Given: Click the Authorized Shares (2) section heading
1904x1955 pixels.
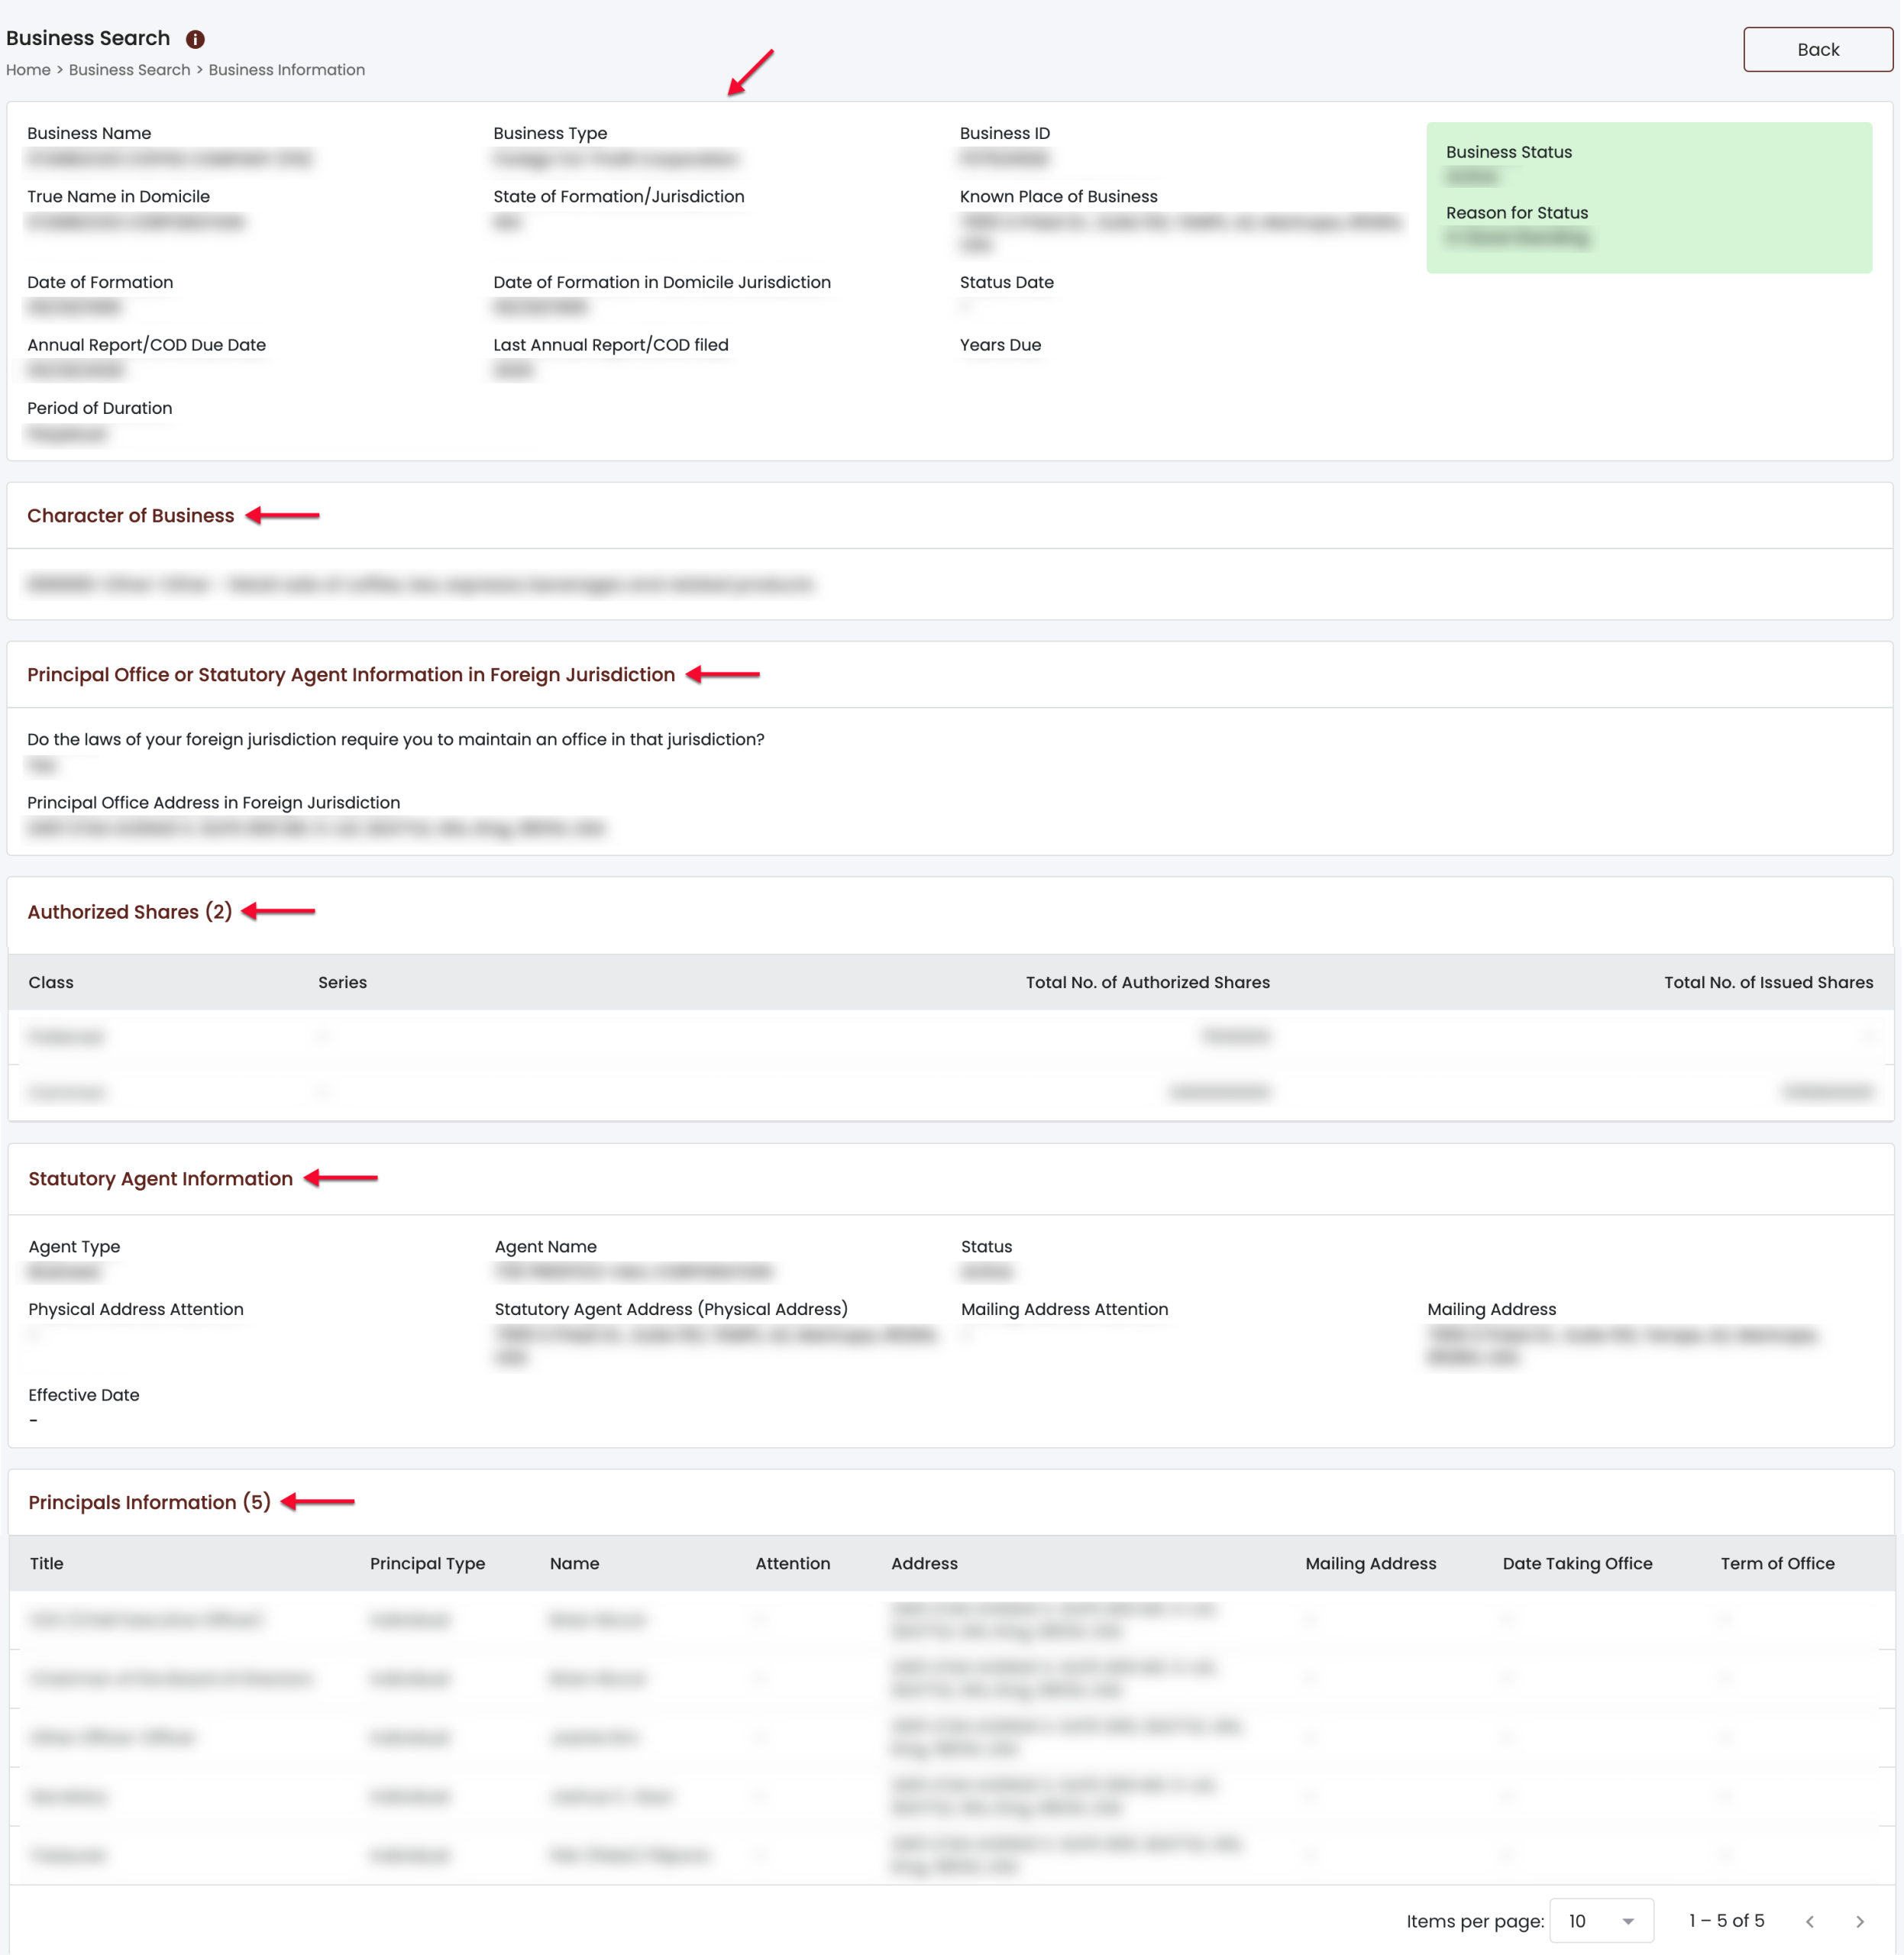Looking at the screenshot, I should (130, 911).
